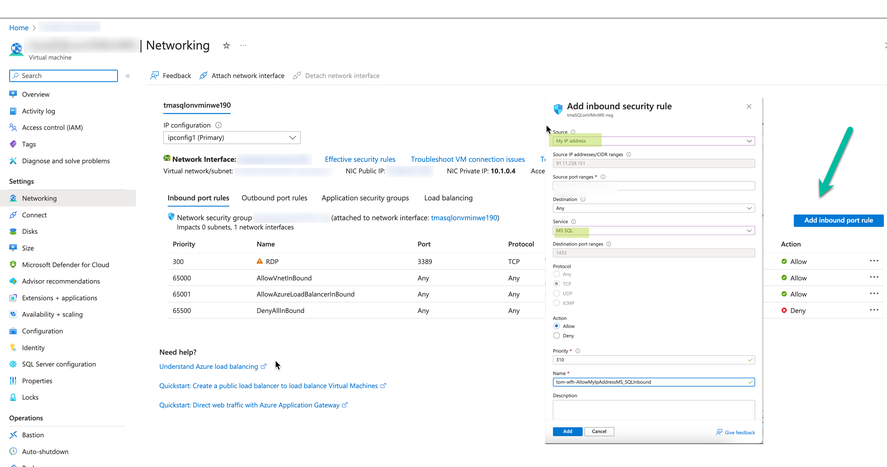Click Attach network interface in the toolbar
This screenshot has width=887, height=467.
pyautogui.click(x=242, y=76)
